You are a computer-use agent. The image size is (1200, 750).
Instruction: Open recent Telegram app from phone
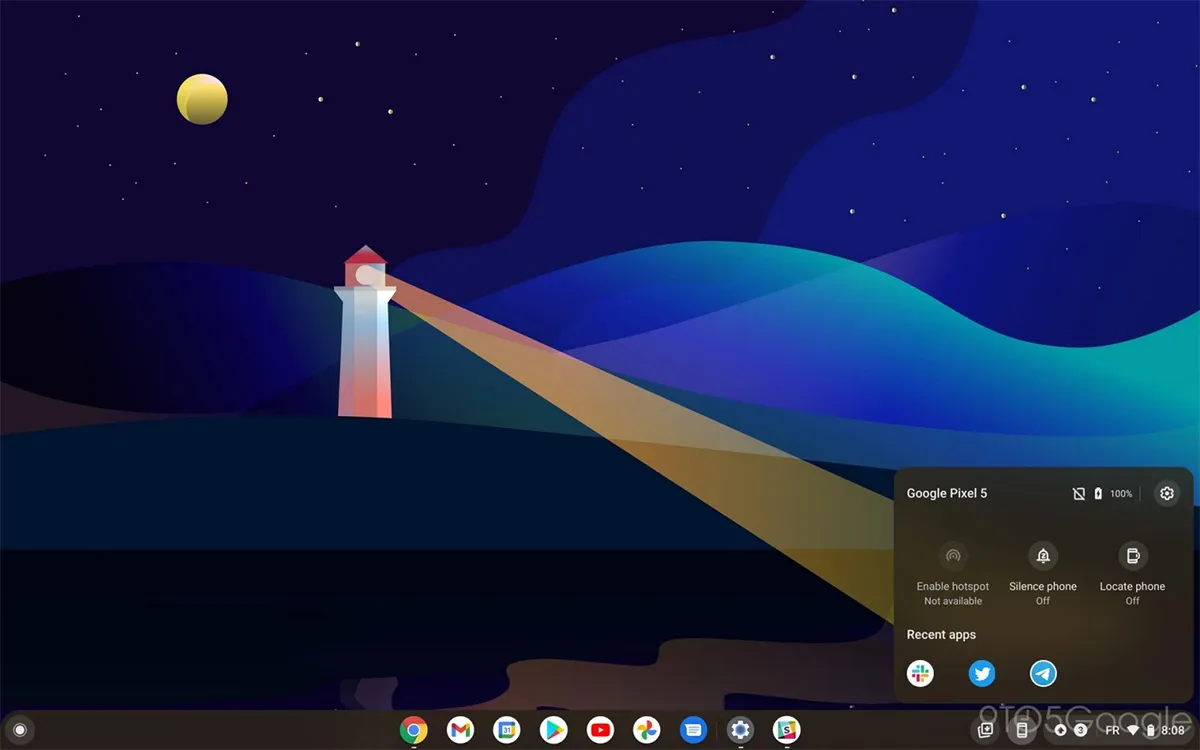pos(1043,674)
